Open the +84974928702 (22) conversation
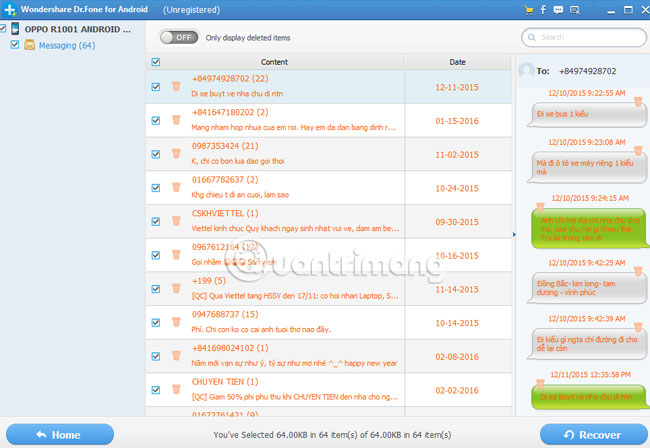Image resolution: width=650 pixels, height=448 pixels. tap(329, 87)
